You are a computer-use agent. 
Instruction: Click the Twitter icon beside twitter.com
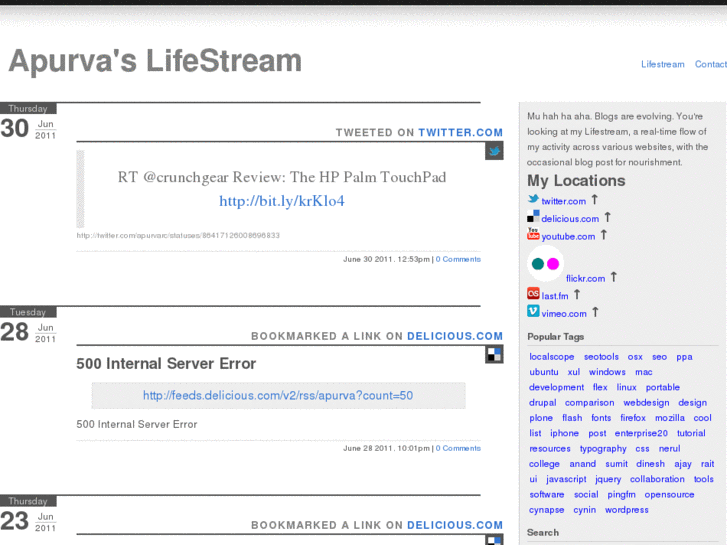(x=533, y=199)
